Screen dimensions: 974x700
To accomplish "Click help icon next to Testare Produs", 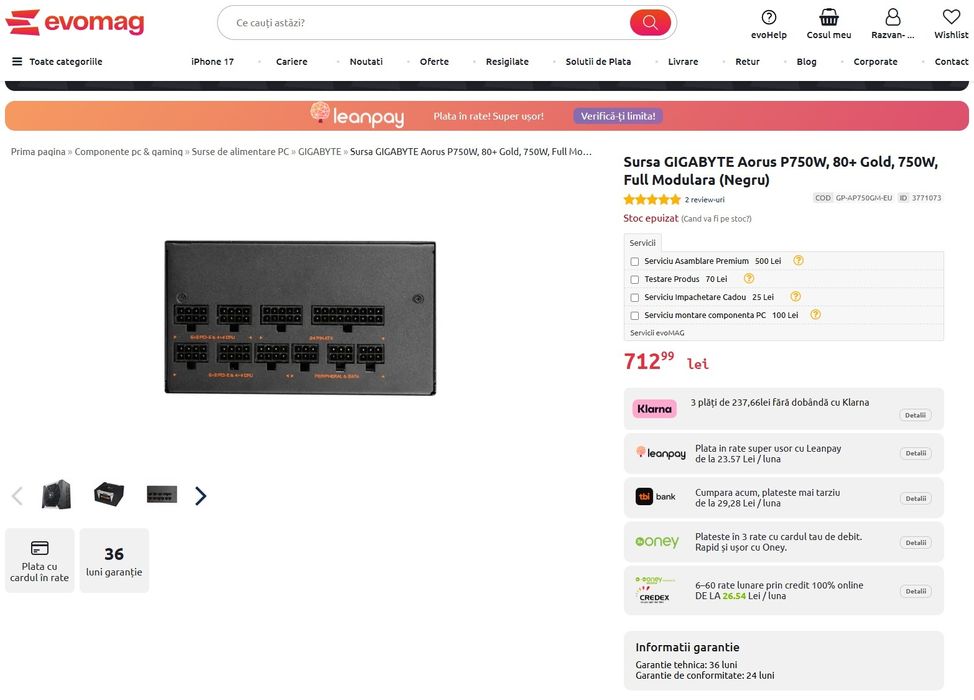I will 749,279.
